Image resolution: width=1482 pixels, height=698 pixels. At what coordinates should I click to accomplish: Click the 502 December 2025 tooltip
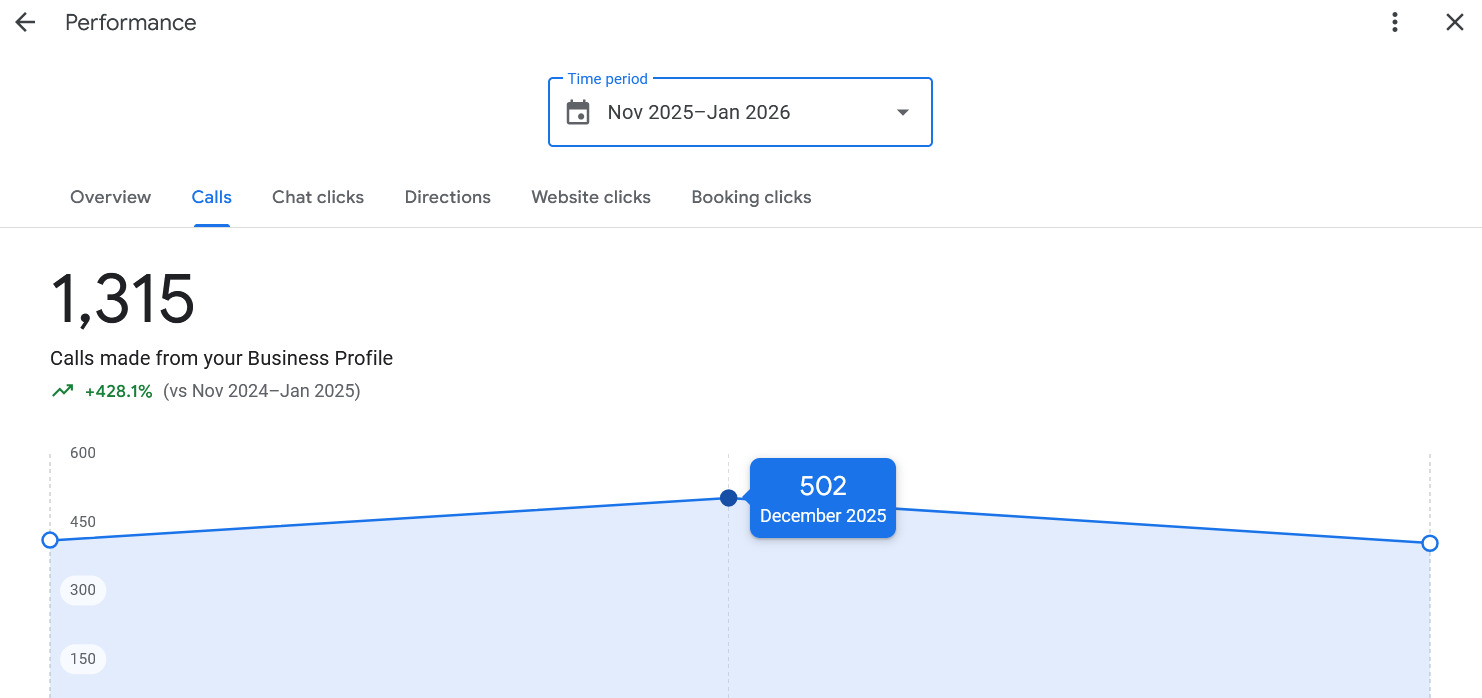823,498
